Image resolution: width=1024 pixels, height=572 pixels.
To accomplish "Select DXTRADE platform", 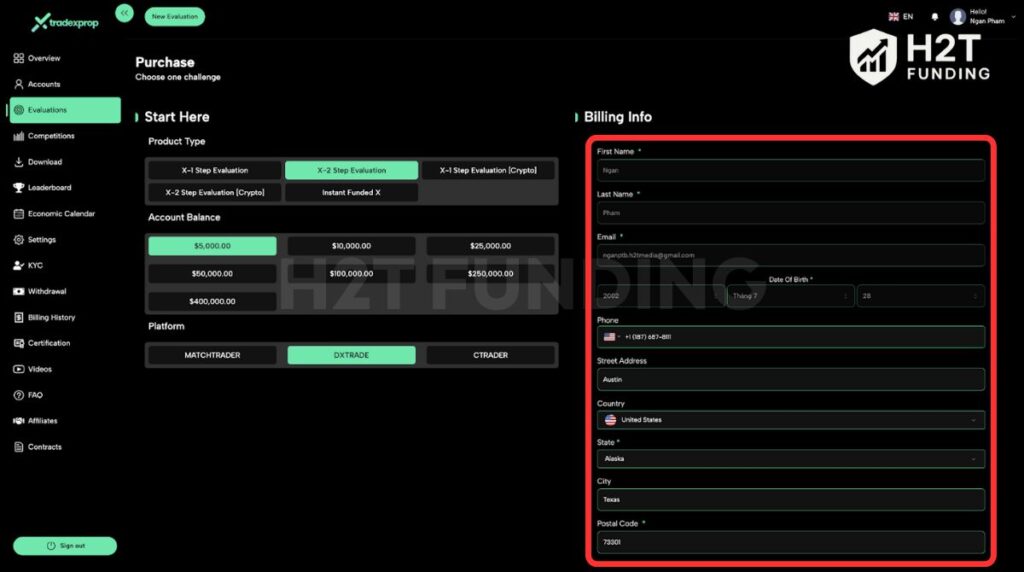I will point(351,355).
